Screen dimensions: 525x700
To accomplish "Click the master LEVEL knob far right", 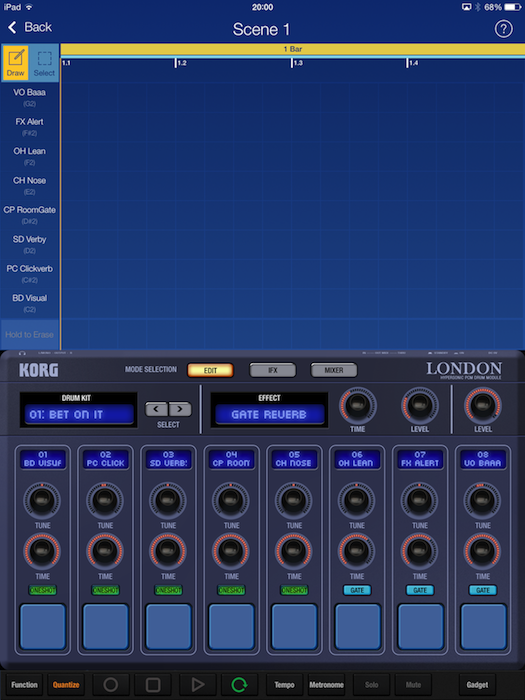I will 483,405.
